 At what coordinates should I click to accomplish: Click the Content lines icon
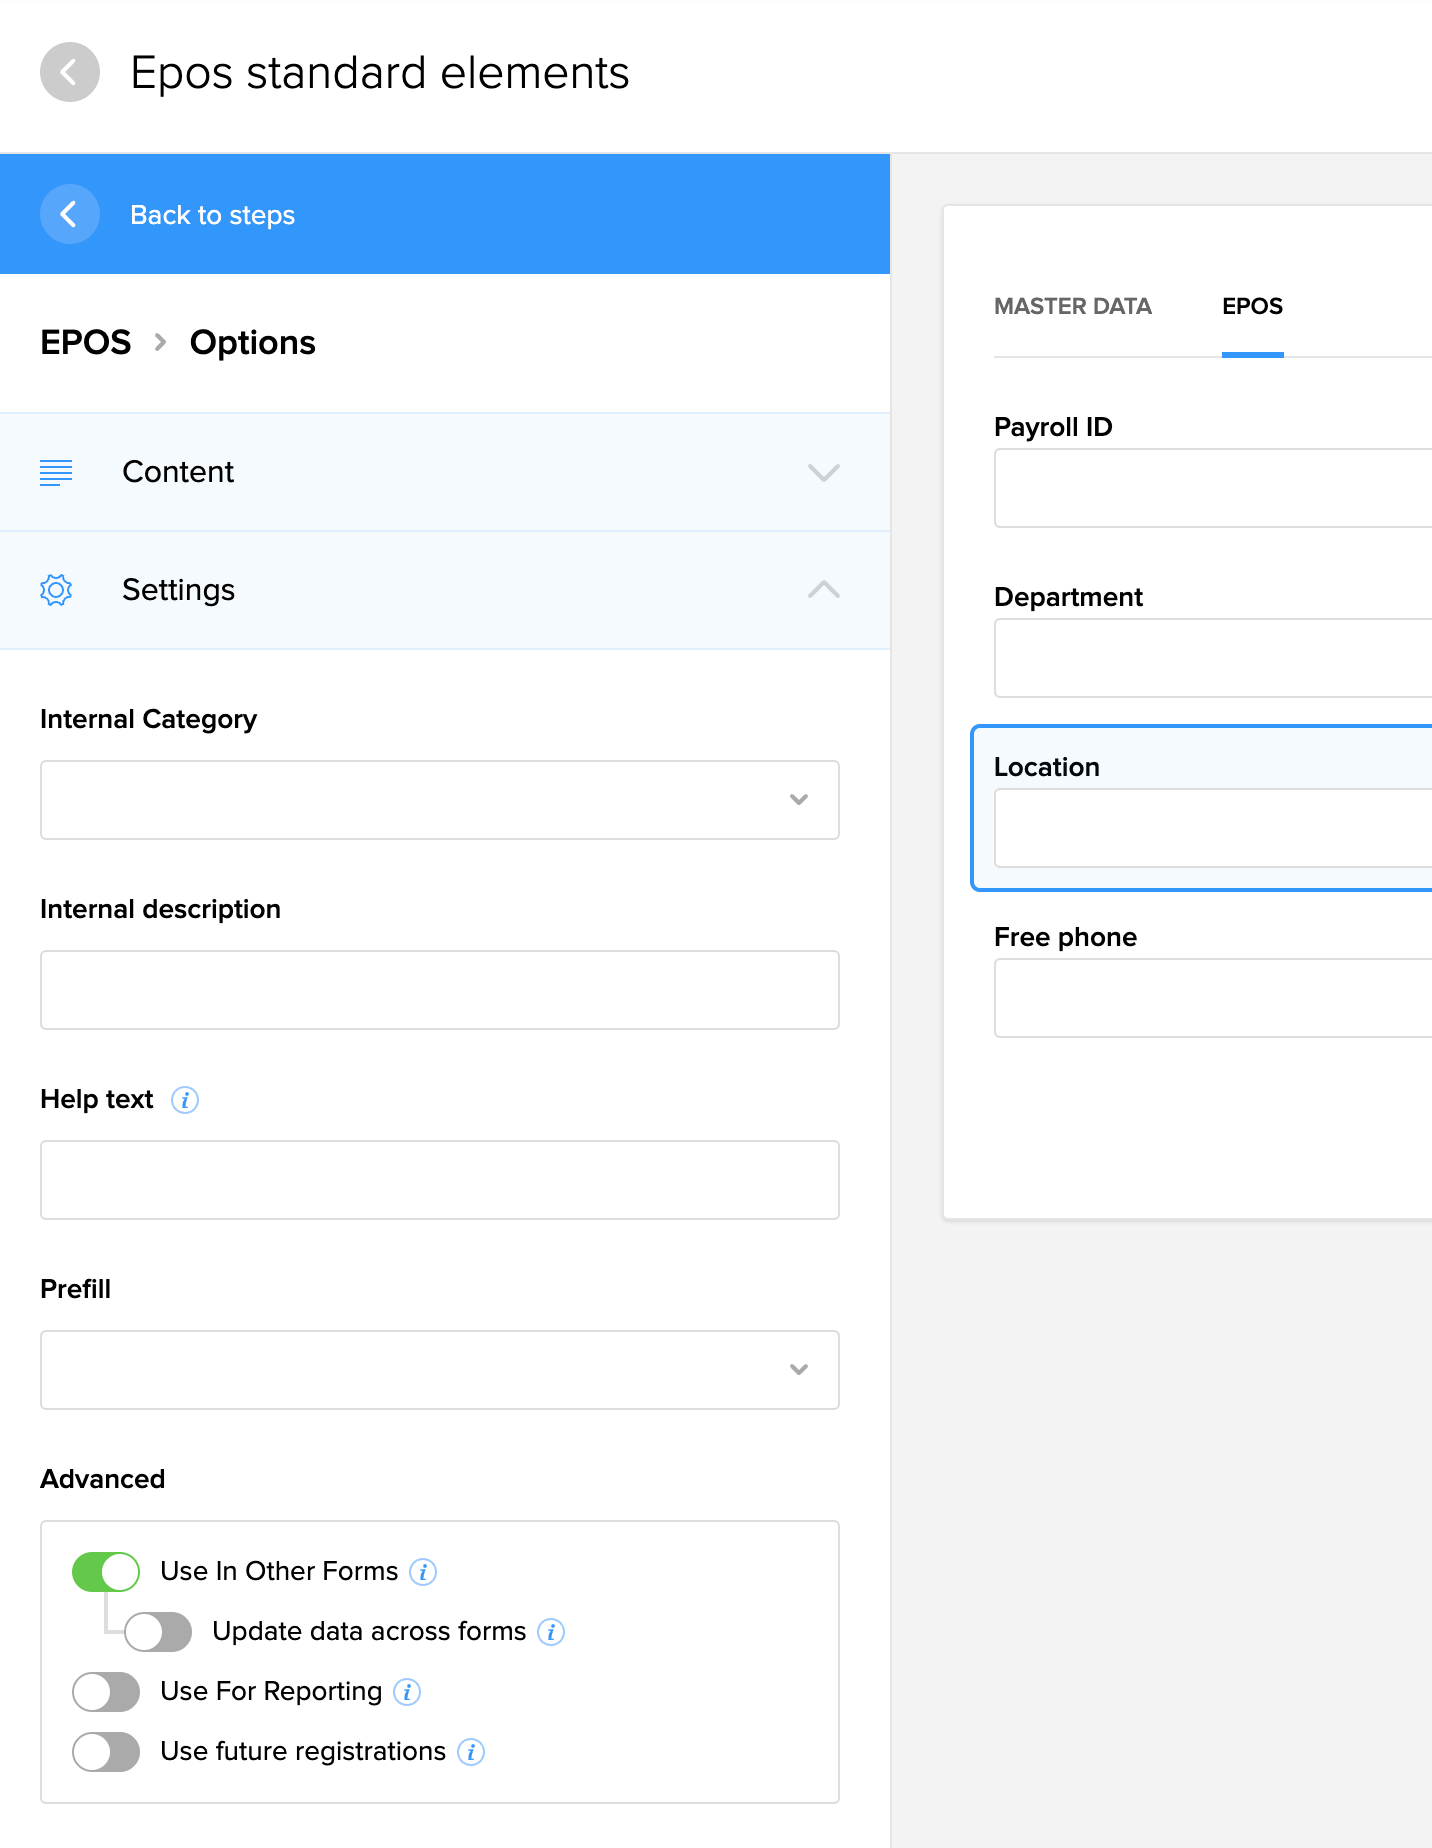point(56,472)
